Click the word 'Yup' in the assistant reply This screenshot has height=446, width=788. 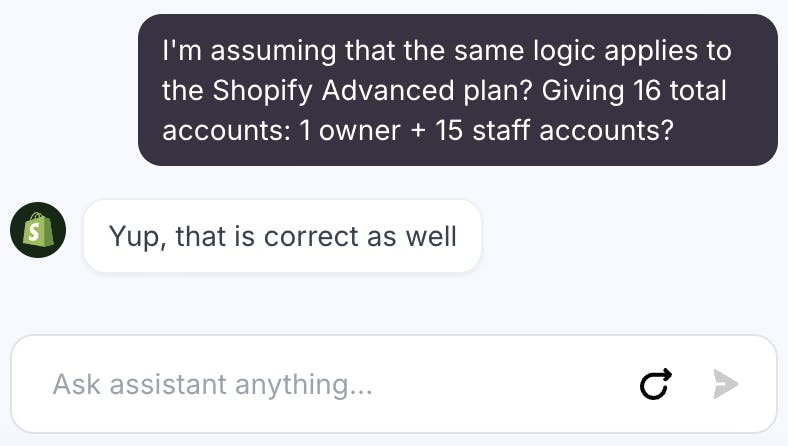(x=133, y=236)
